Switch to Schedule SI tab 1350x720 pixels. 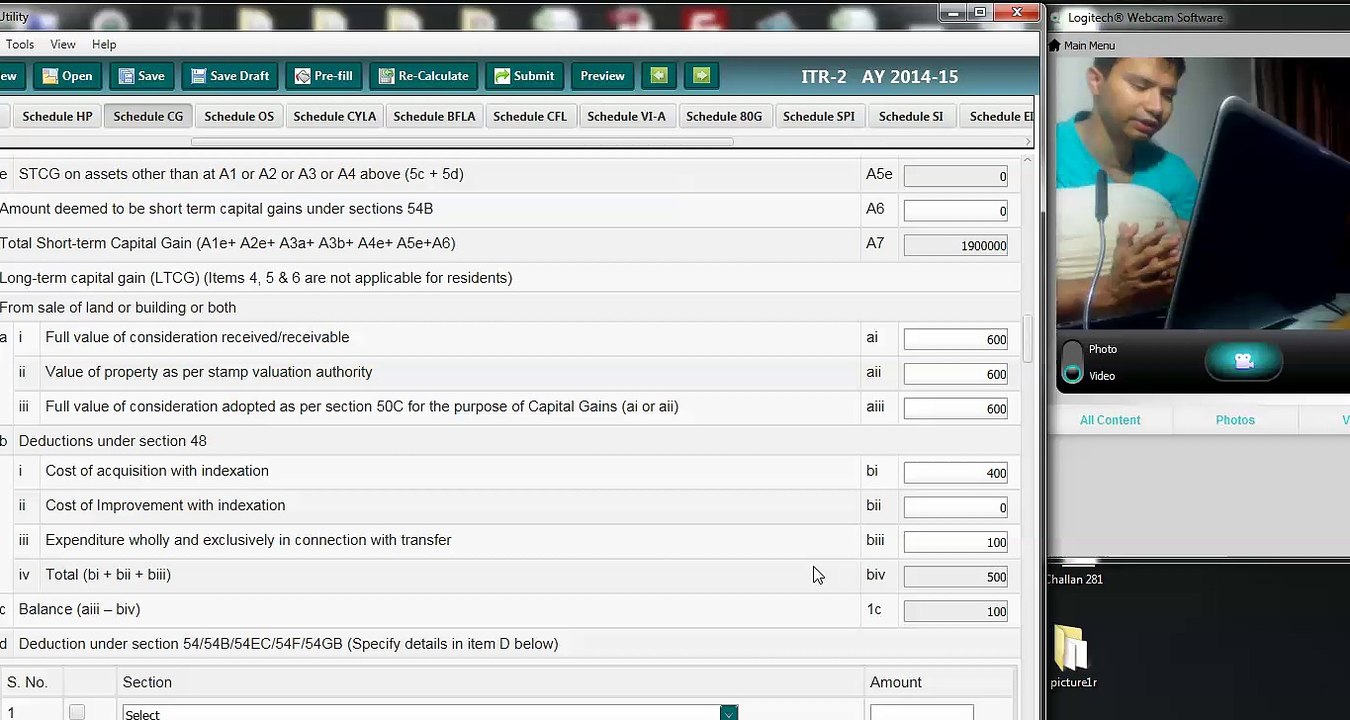(x=911, y=116)
